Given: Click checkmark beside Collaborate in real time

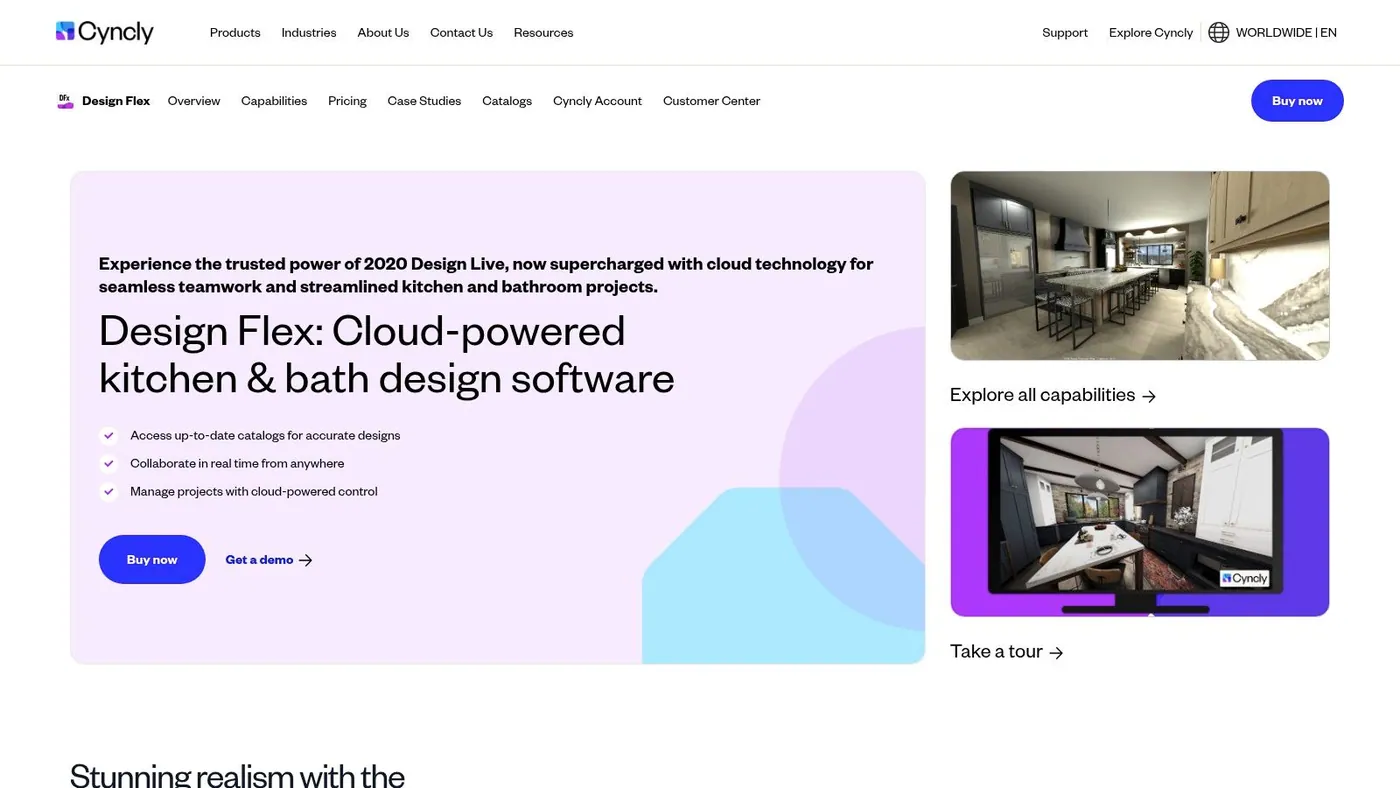Looking at the screenshot, I should coord(109,464).
